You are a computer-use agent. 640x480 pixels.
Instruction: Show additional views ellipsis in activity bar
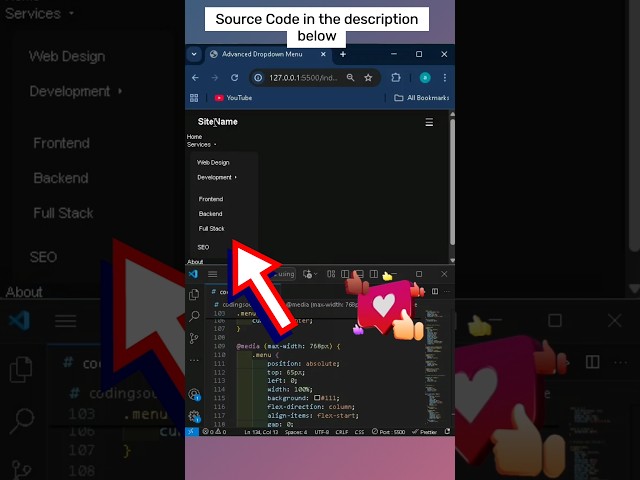click(x=194, y=360)
